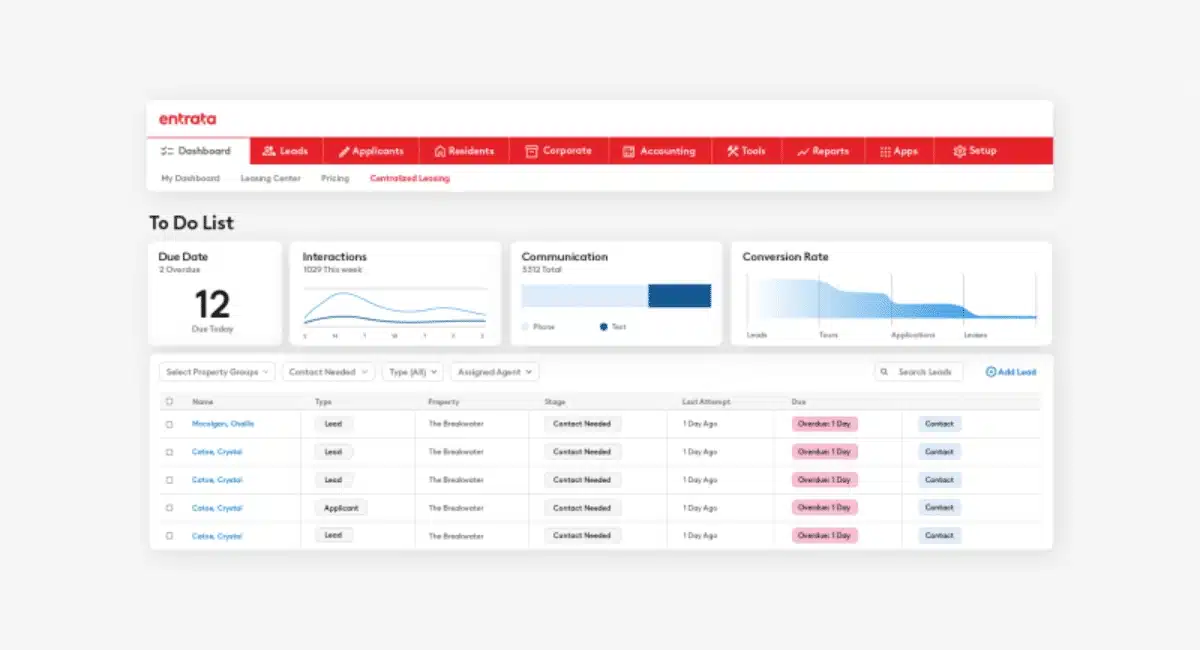
Task: Click the Add Lead link
Action: (1011, 372)
